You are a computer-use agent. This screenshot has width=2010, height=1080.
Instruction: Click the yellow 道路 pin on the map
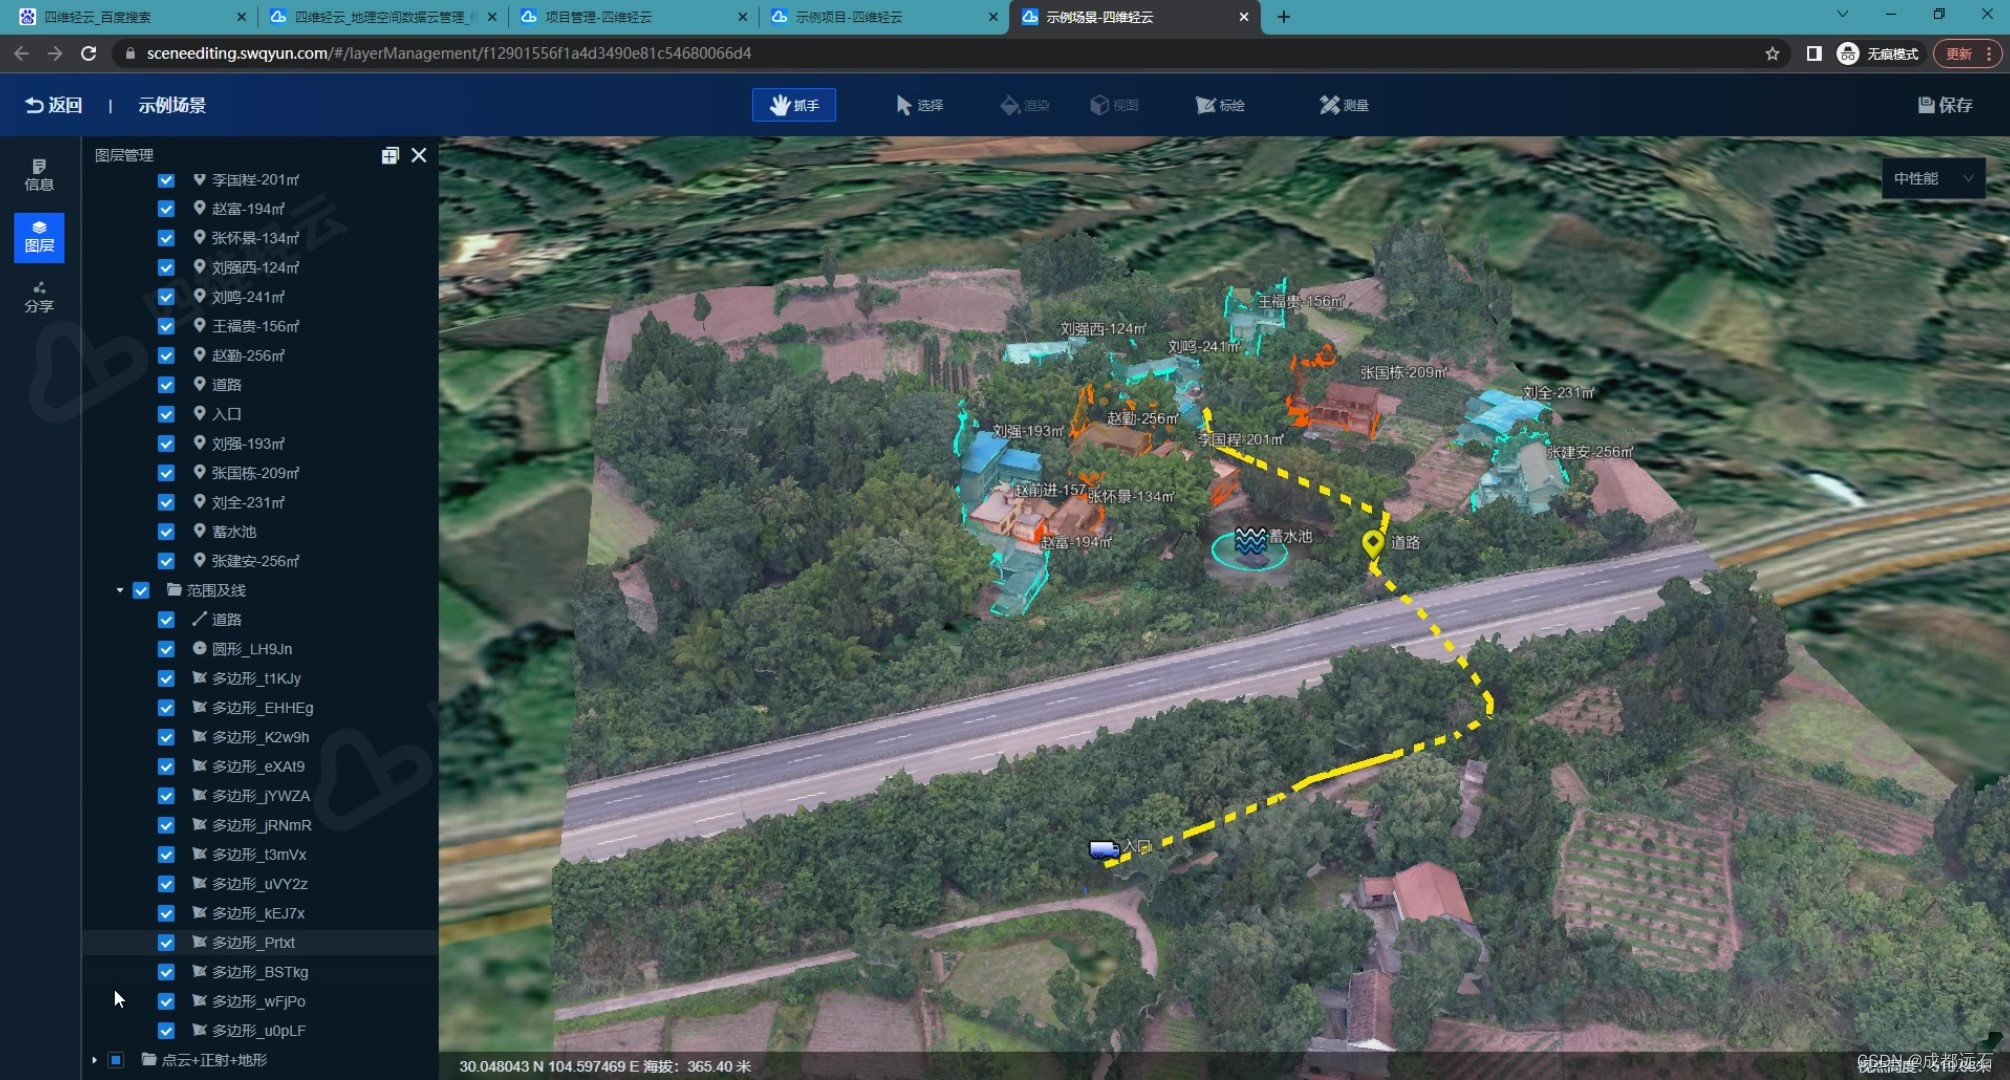click(1373, 543)
